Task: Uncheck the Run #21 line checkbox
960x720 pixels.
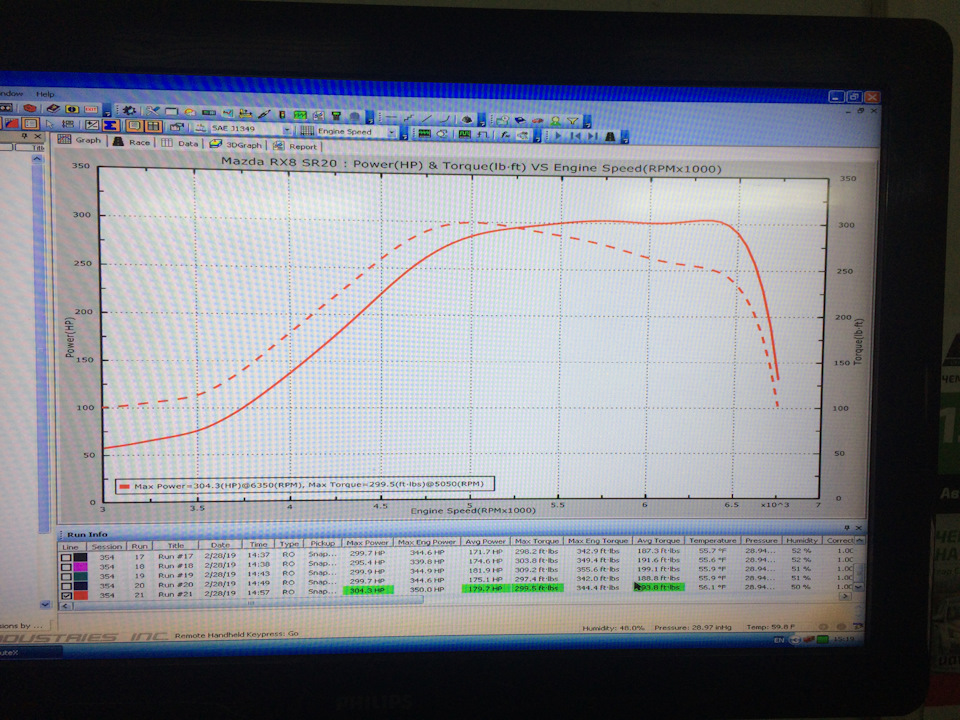Action: (66, 595)
